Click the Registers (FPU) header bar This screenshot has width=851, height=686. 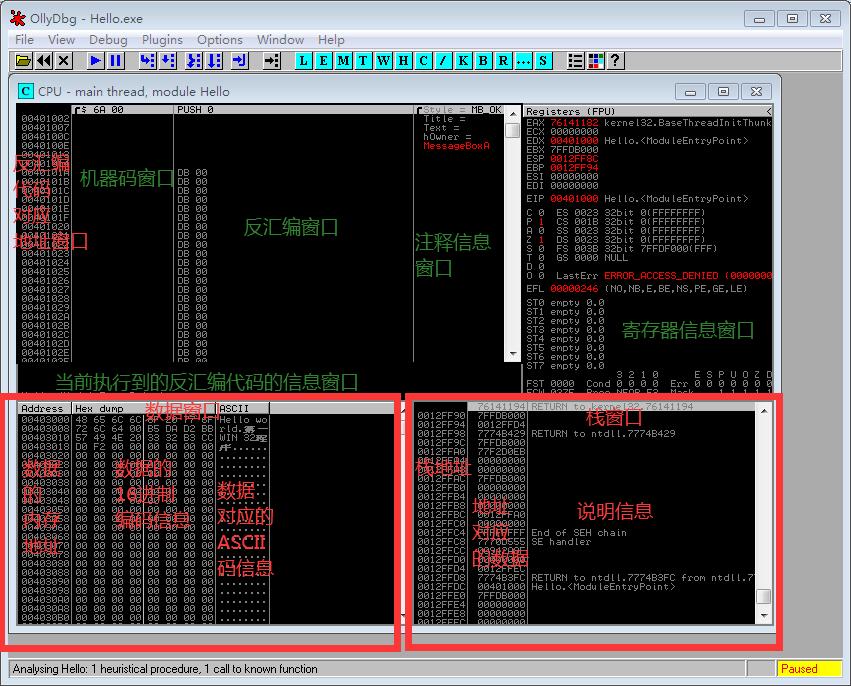coord(647,111)
